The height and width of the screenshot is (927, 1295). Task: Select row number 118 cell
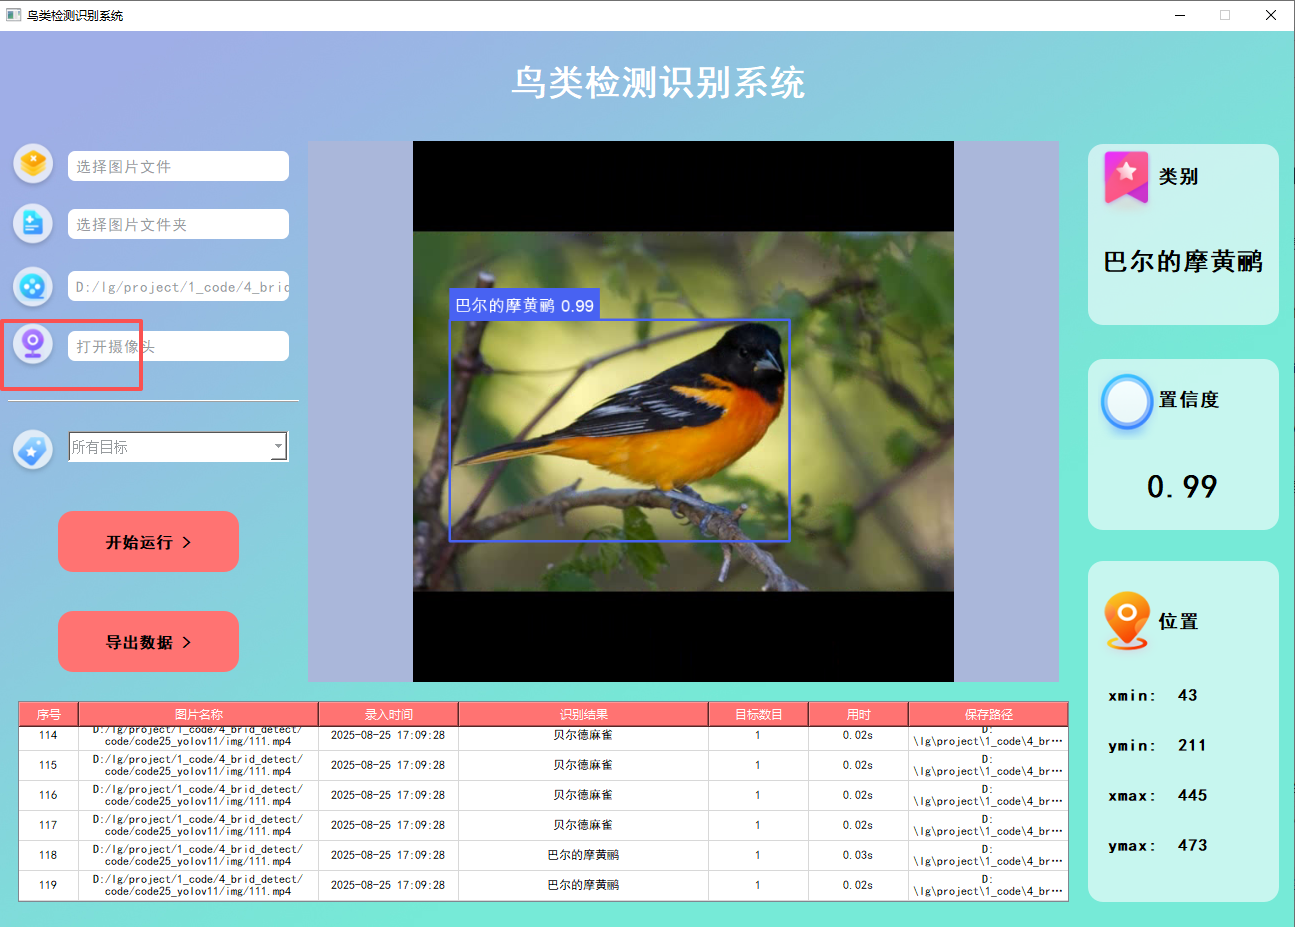click(x=49, y=855)
